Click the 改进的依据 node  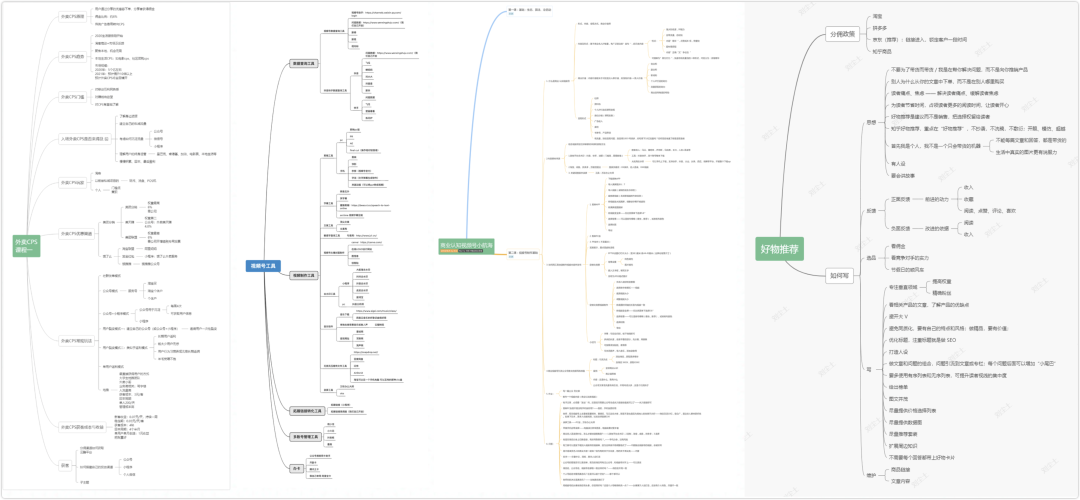pos(937,228)
